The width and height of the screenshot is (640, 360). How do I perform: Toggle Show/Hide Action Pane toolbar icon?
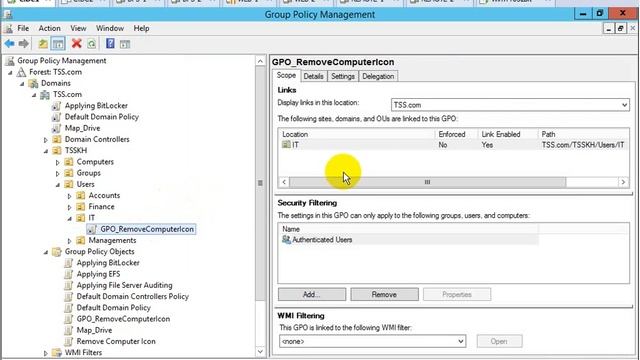[x=125, y=44]
